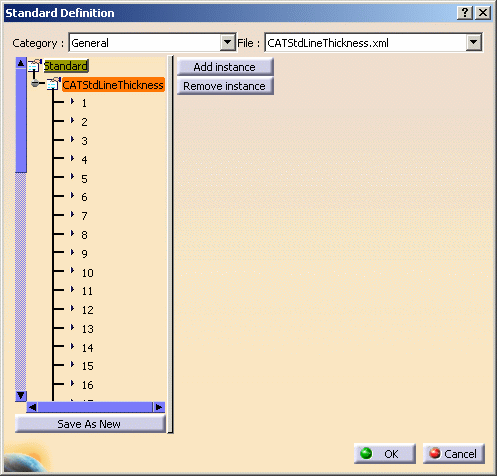Image resolution: width=497 pixels, height=476 pixels.
Task: Click the red Cancel button
Action: tap(454, 454)
